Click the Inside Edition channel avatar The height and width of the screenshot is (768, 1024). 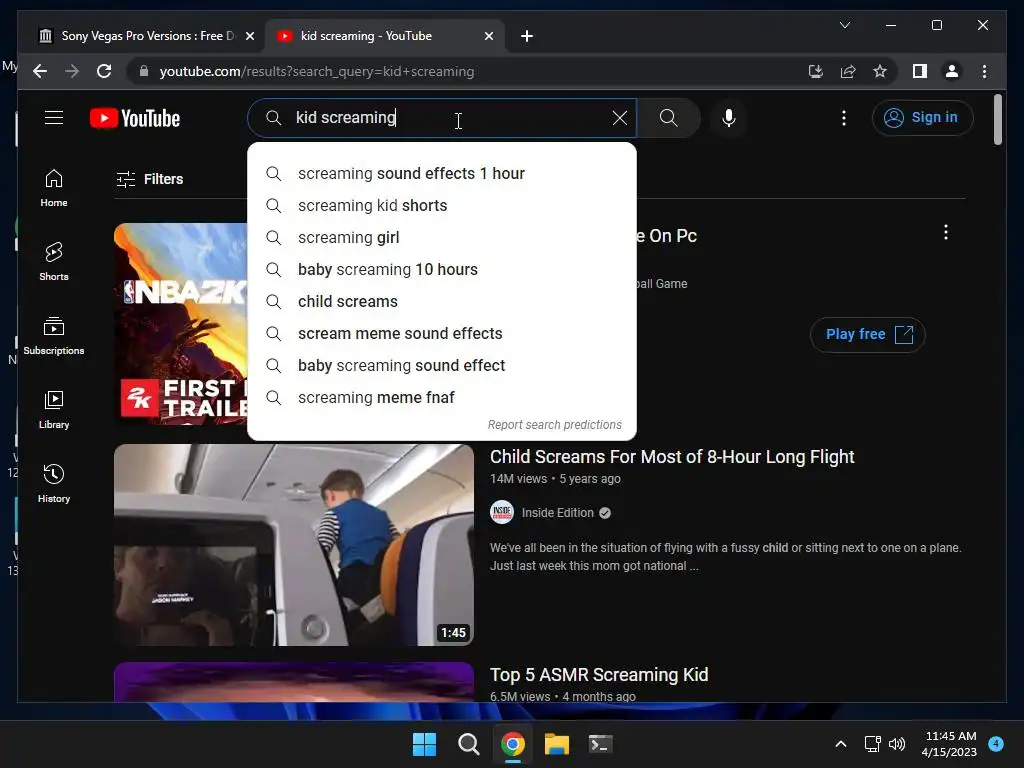[502, 513]
